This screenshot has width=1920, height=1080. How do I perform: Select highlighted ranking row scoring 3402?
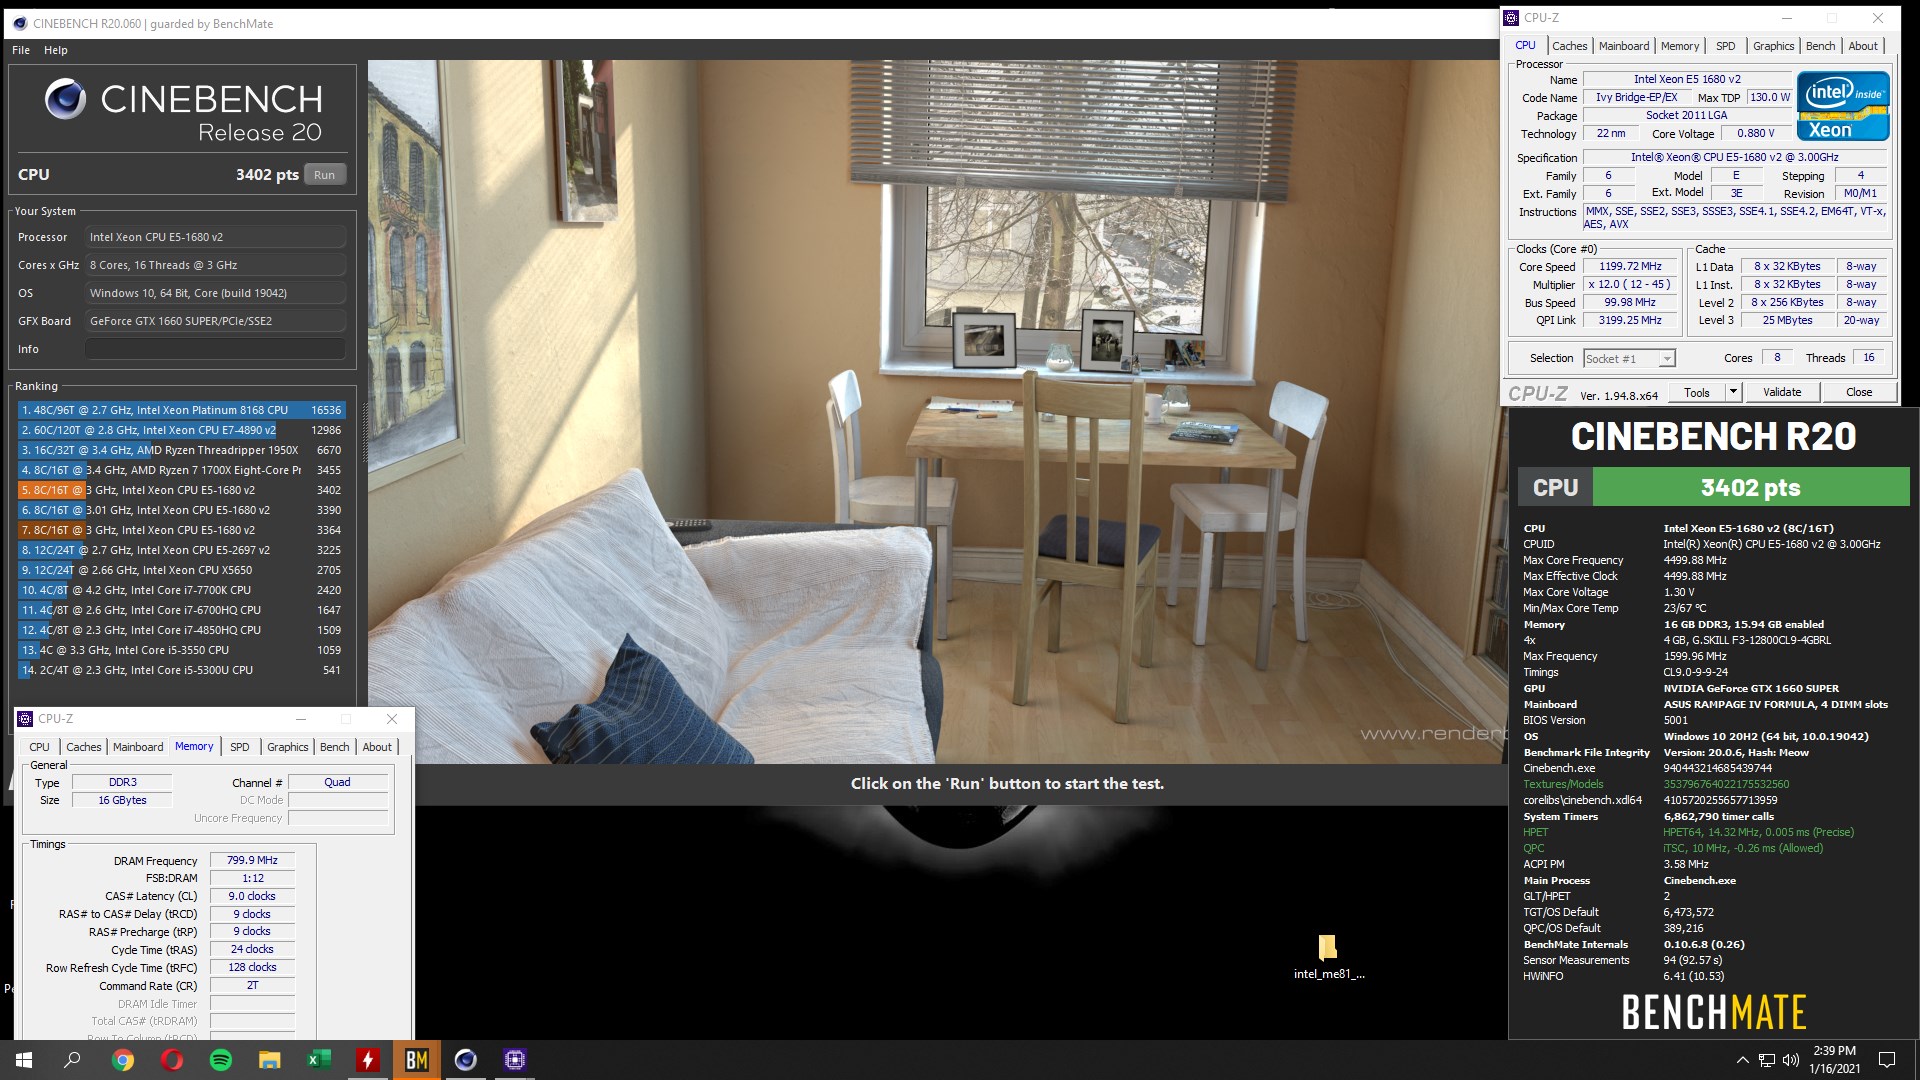[x=181, y=490]
